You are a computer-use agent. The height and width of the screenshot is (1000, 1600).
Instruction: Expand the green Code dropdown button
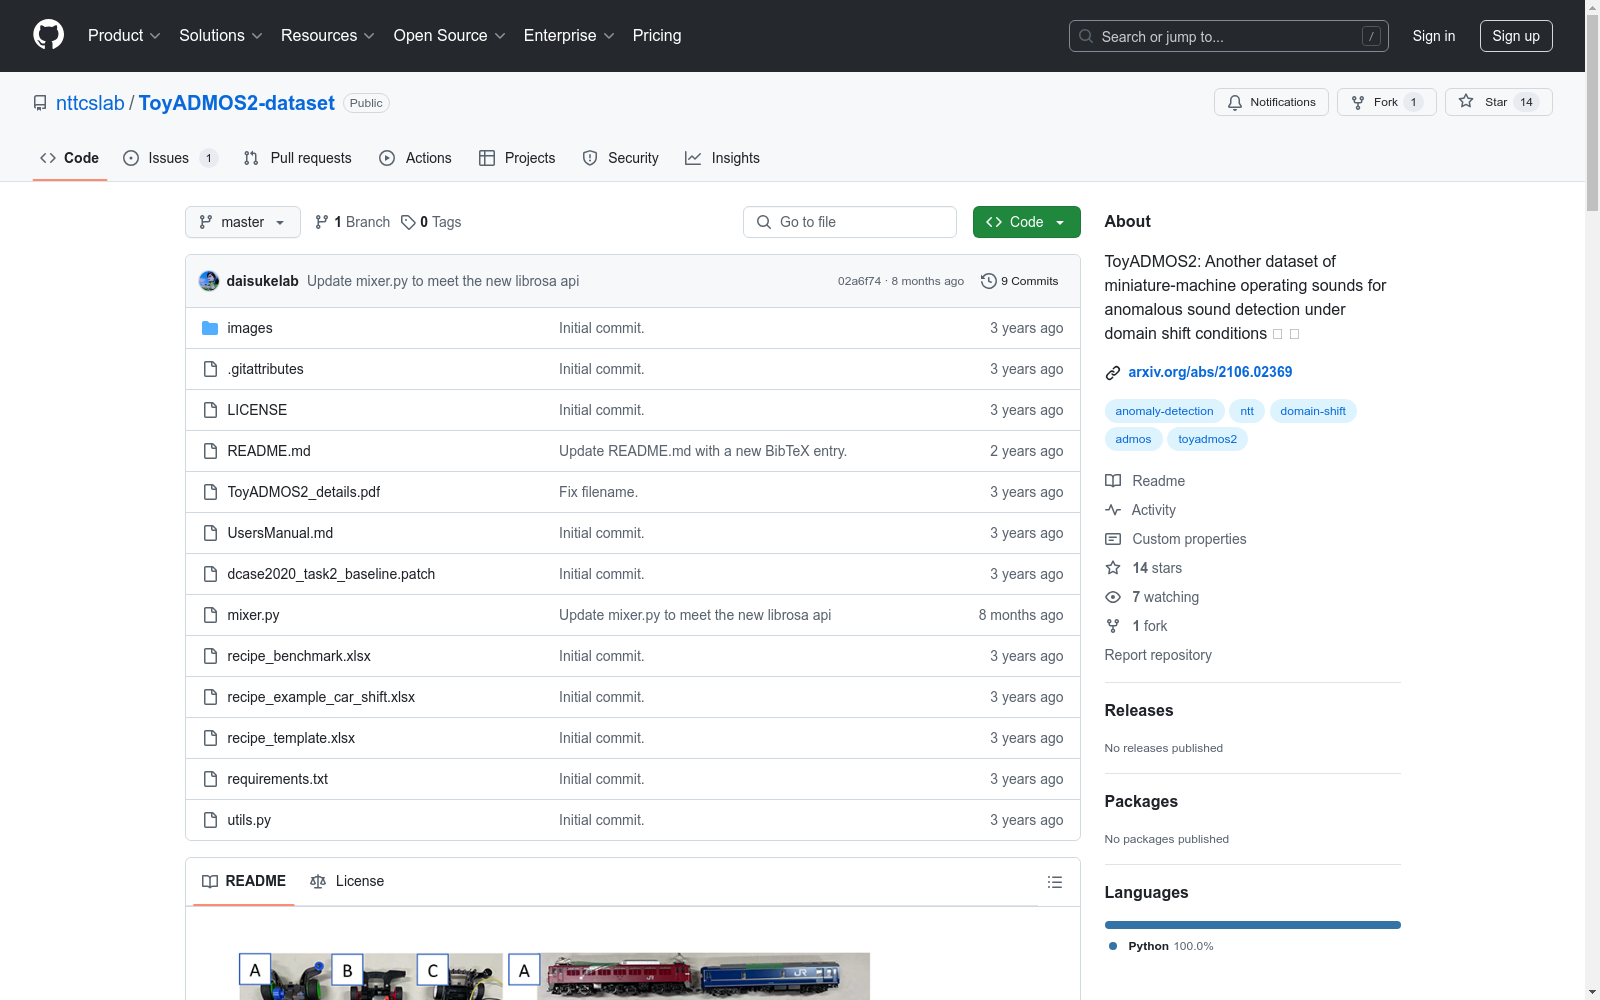1026,222
